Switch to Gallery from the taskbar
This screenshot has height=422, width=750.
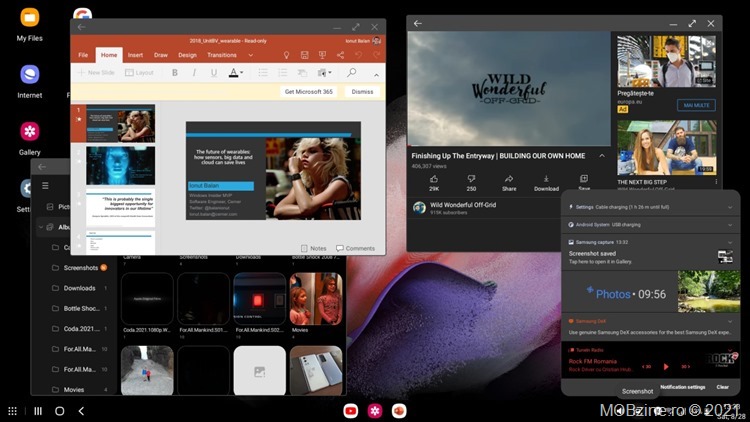pos(375,411)
